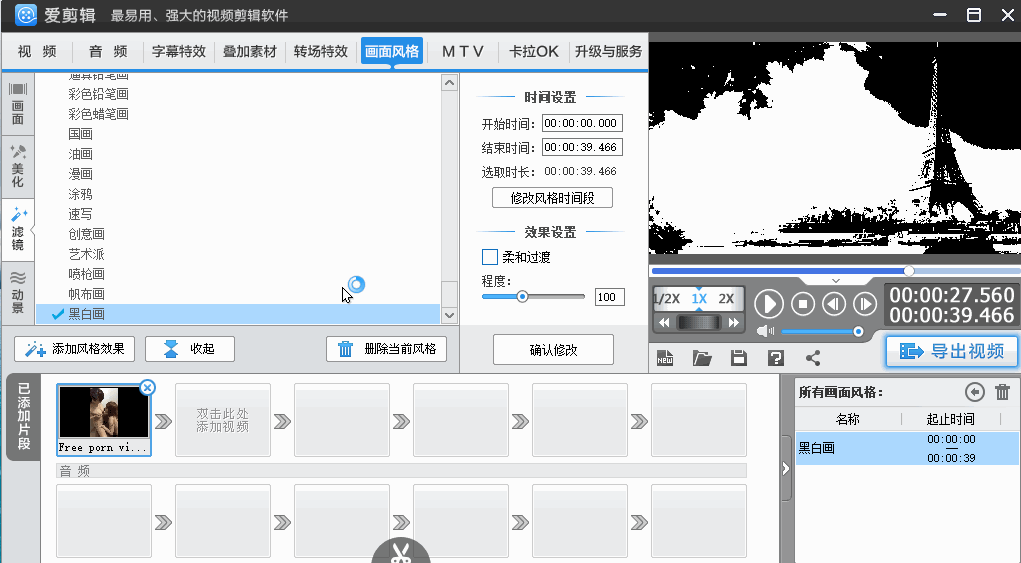Set playback speed to 2X

click(x=726, y=299)
